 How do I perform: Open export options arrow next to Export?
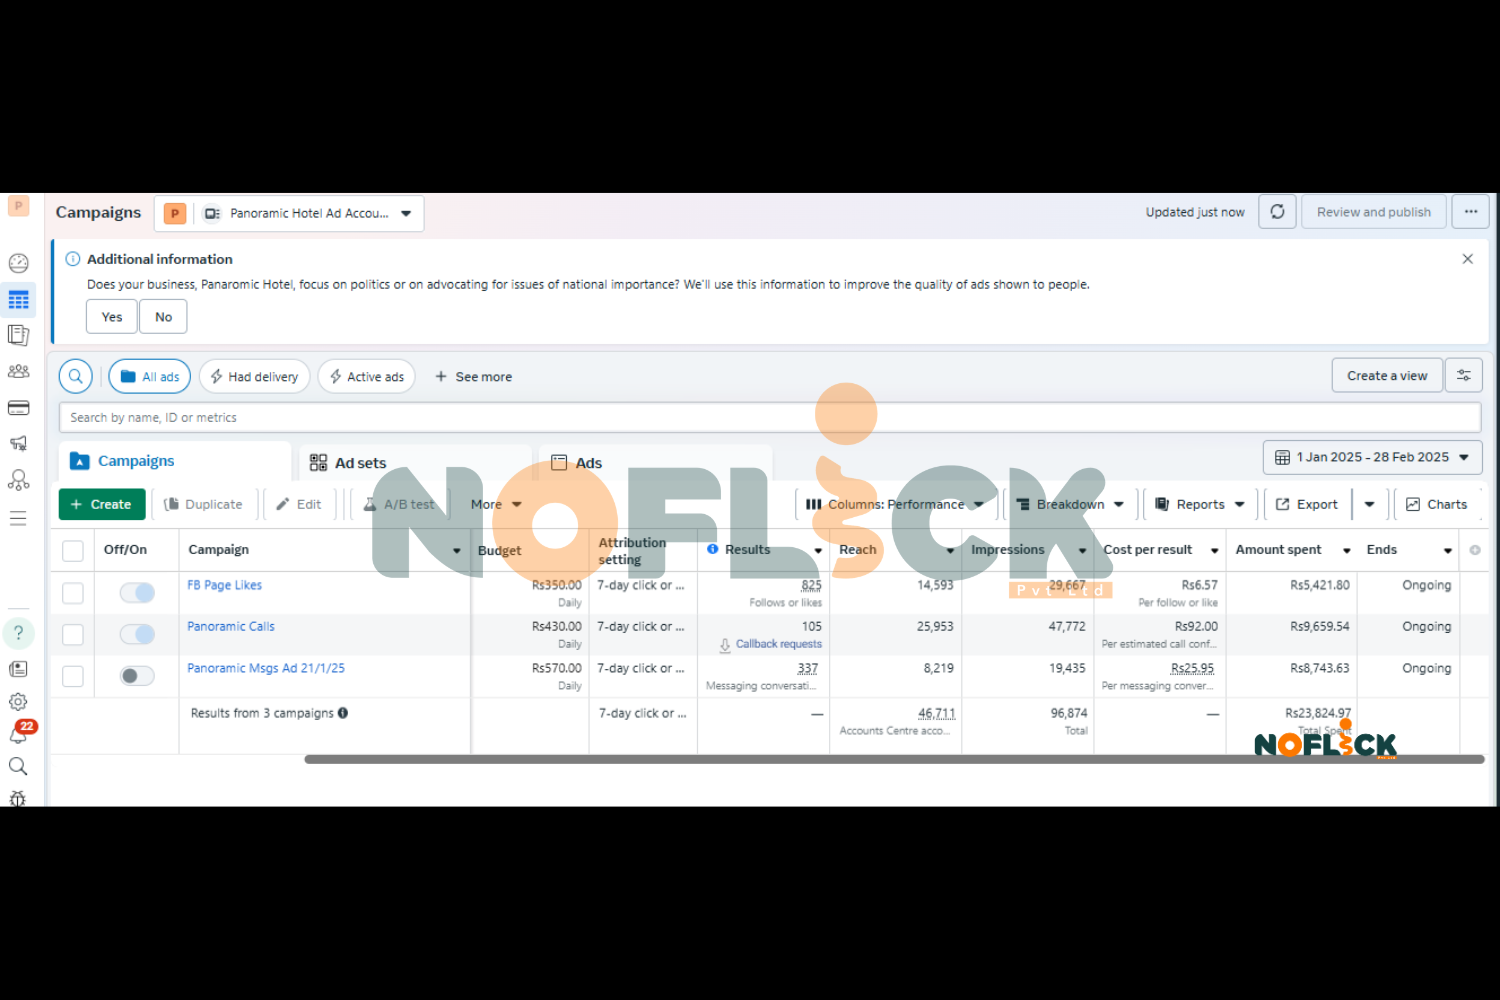(1369, 504)
